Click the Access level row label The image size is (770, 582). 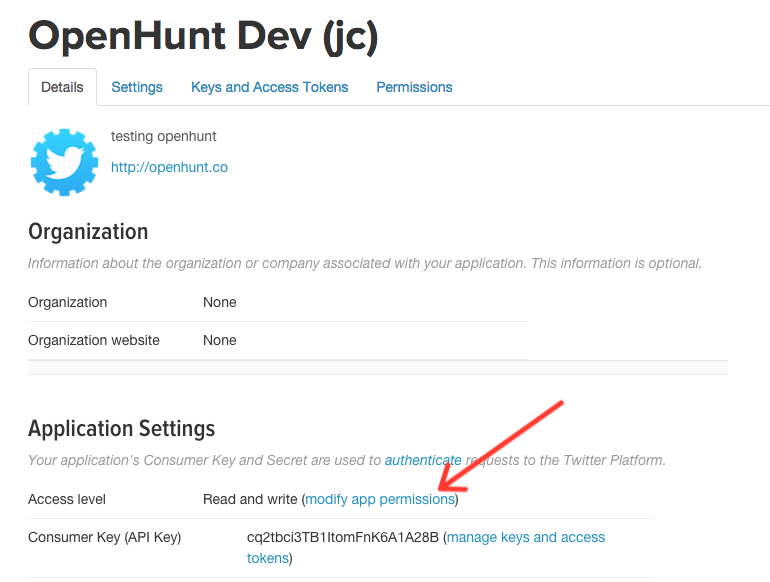click(67, 499)
